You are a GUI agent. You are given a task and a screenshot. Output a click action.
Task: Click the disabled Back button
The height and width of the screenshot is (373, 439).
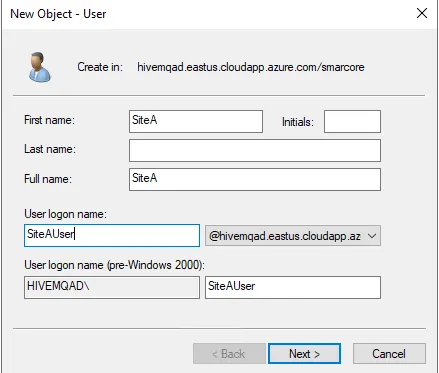[x=229, y=353]
